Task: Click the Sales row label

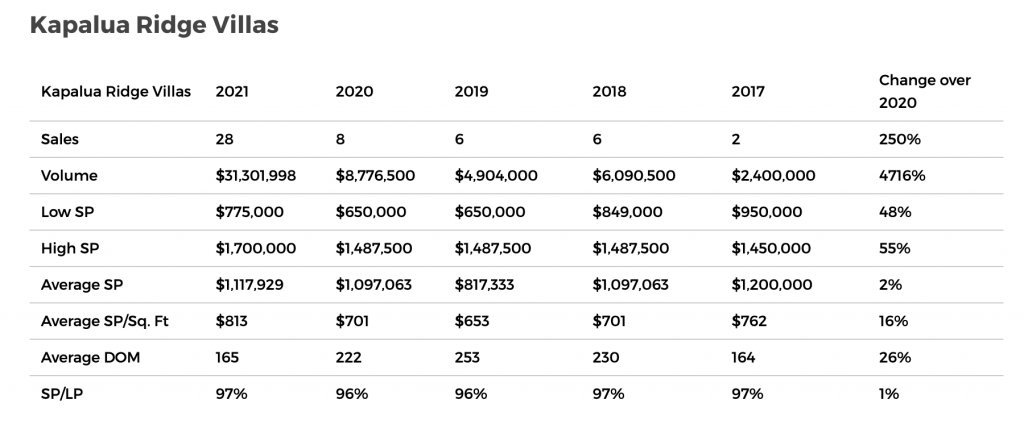Action: 60,139
